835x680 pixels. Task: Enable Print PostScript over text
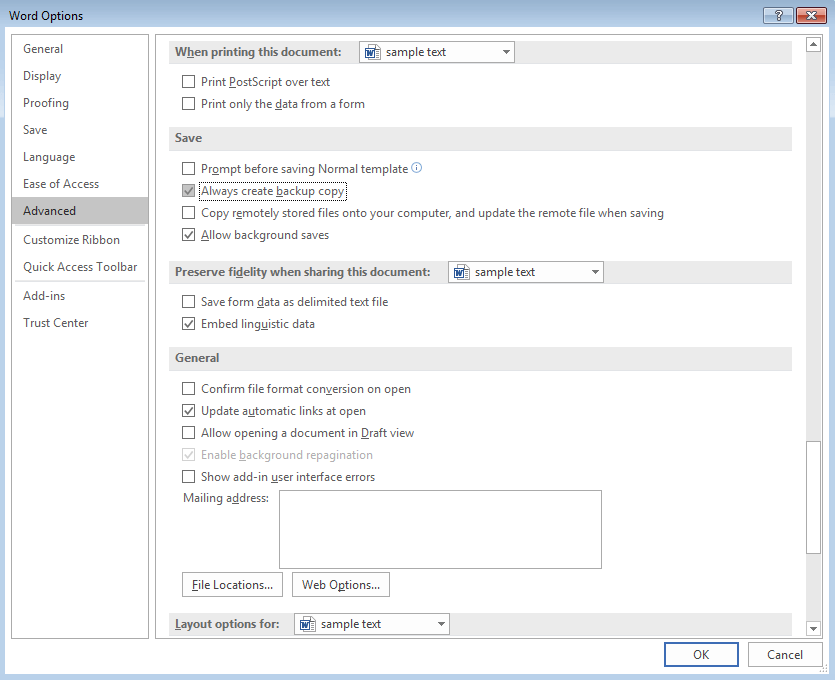coord(189,81)
